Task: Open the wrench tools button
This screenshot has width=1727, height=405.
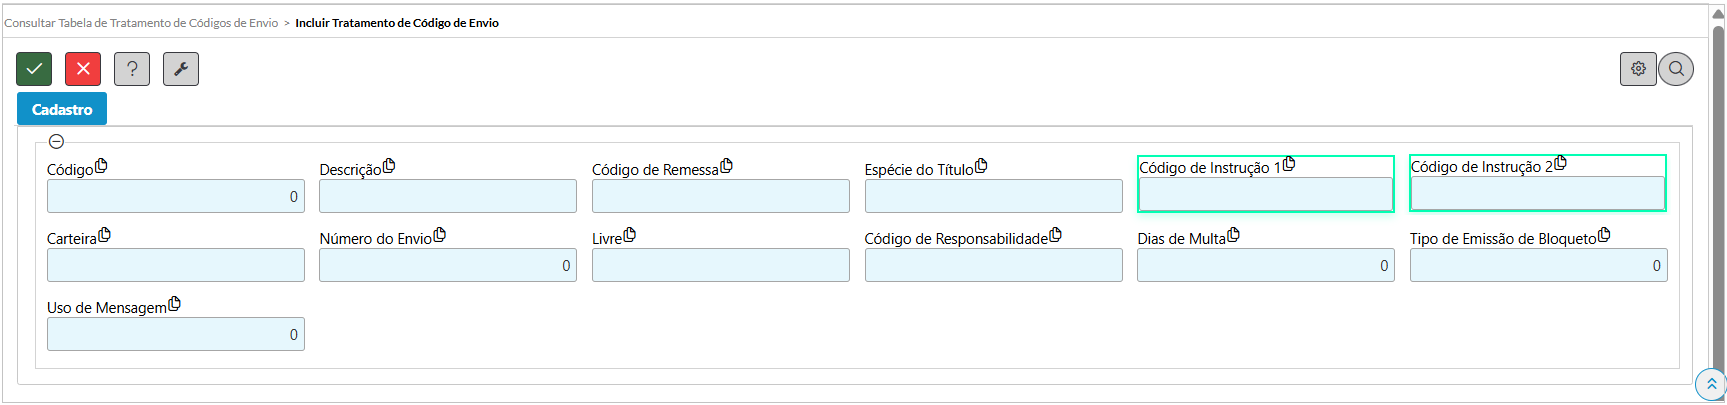Action: tap(181, 69)
